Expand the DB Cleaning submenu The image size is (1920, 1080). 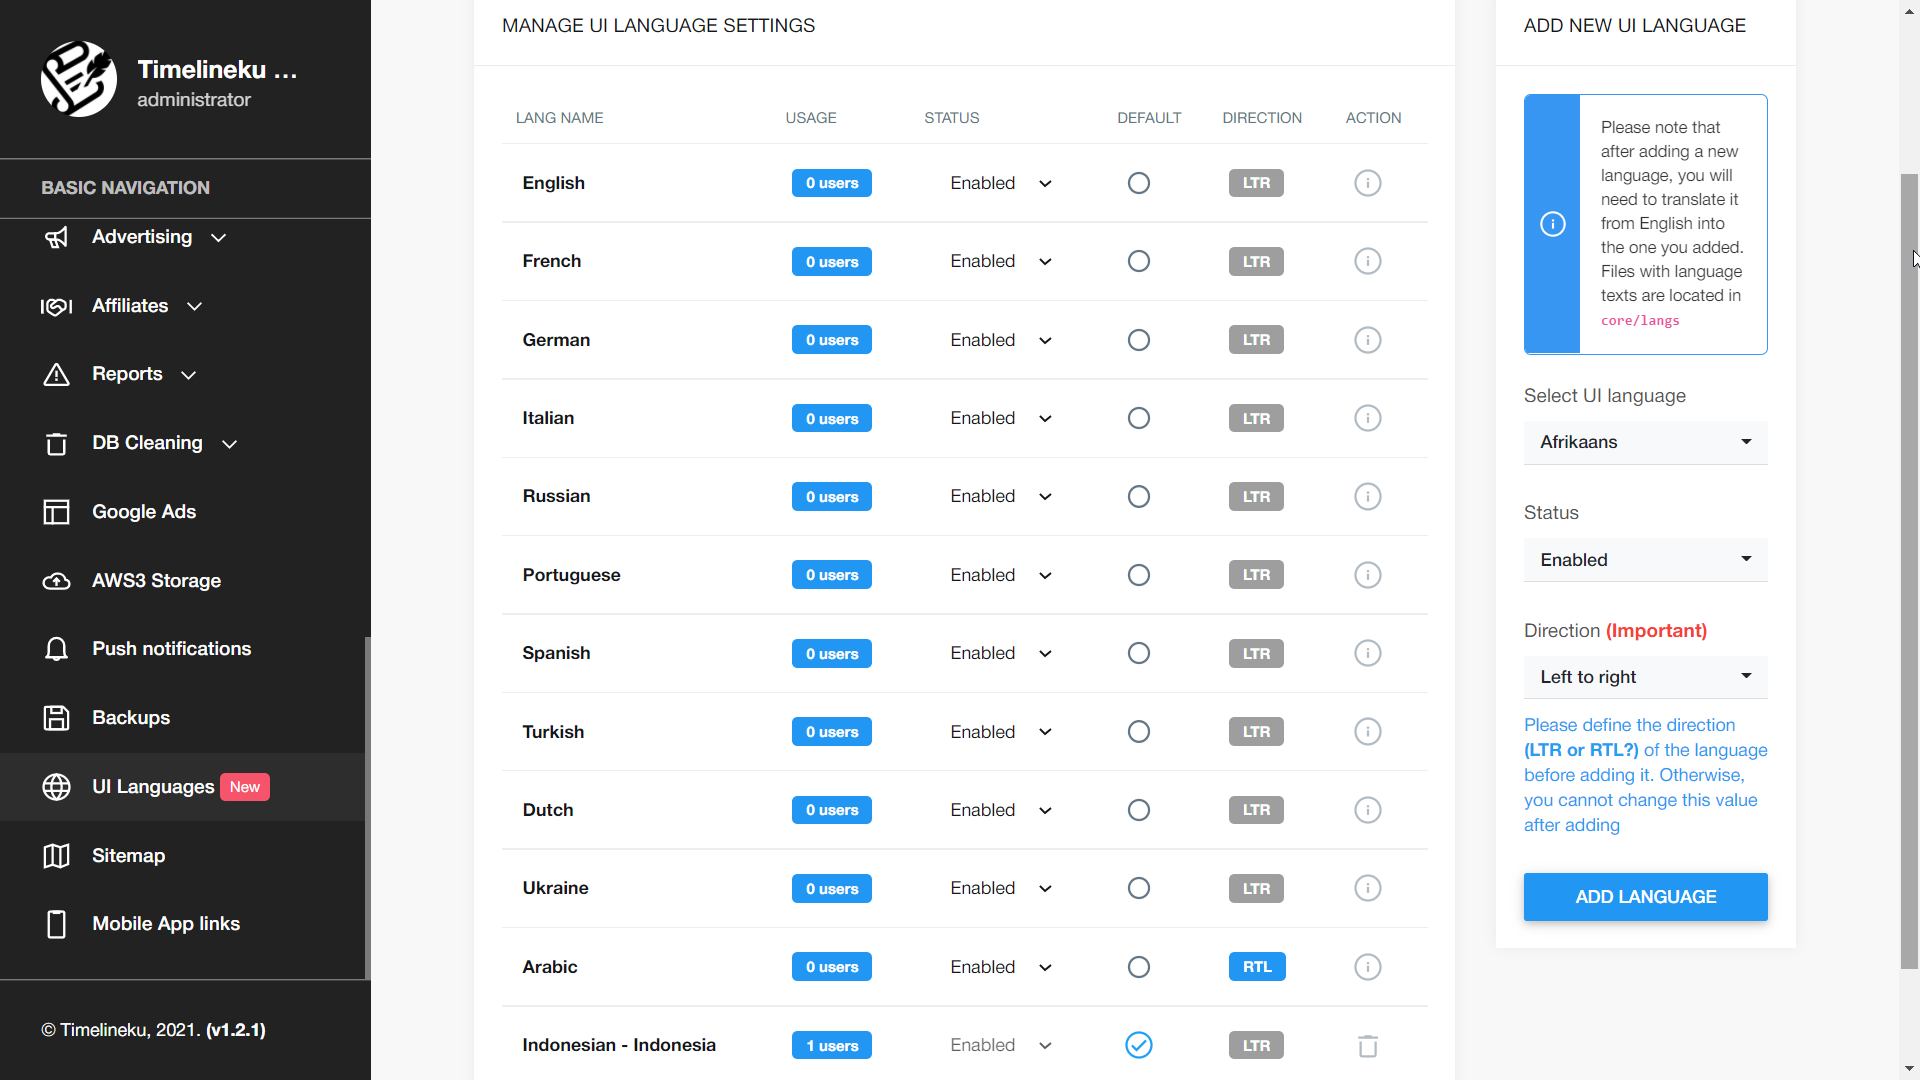[x=229, y=444]
